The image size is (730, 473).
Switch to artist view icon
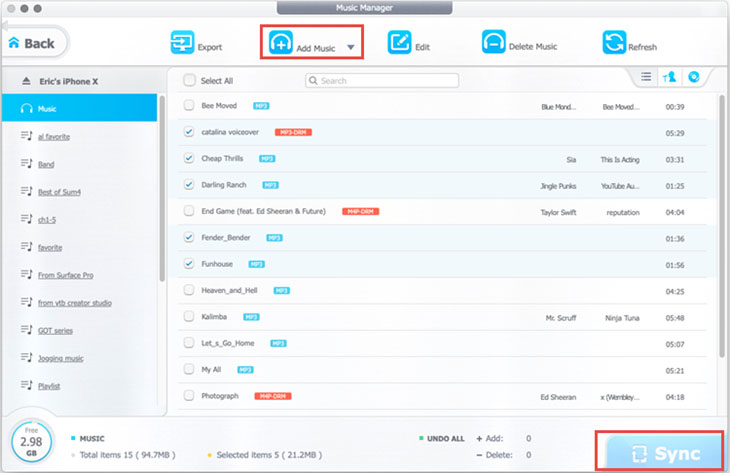point(669,77)
